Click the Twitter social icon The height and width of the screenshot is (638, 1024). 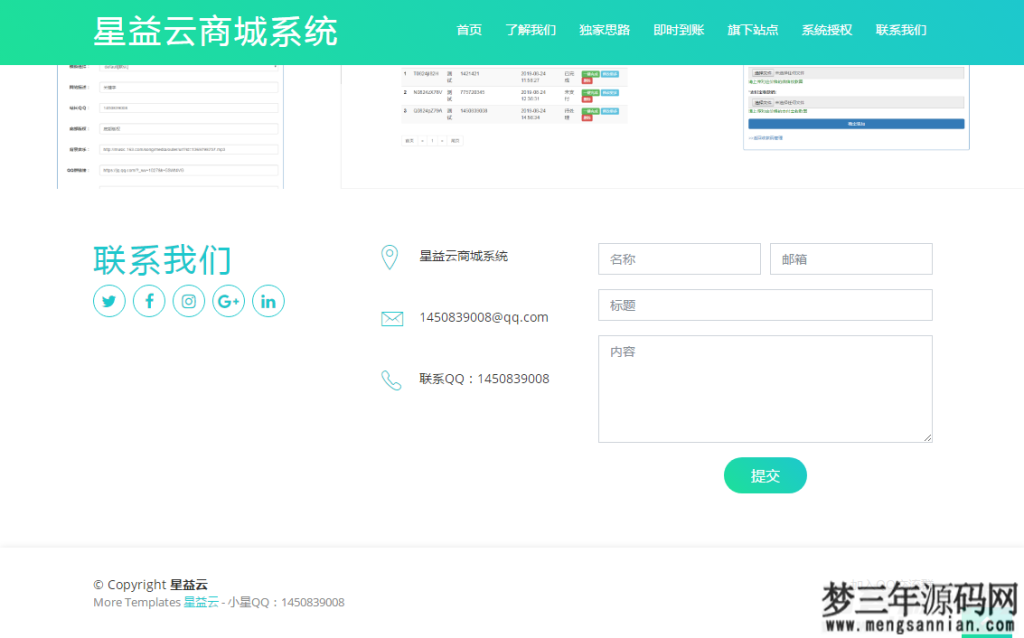click(x=109, y=300)
